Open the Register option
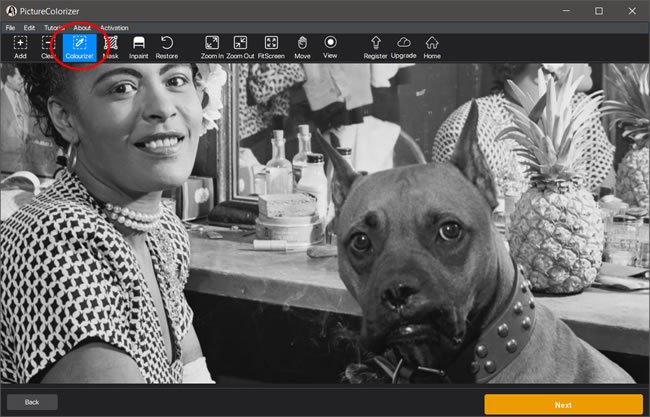 point(376,47)
